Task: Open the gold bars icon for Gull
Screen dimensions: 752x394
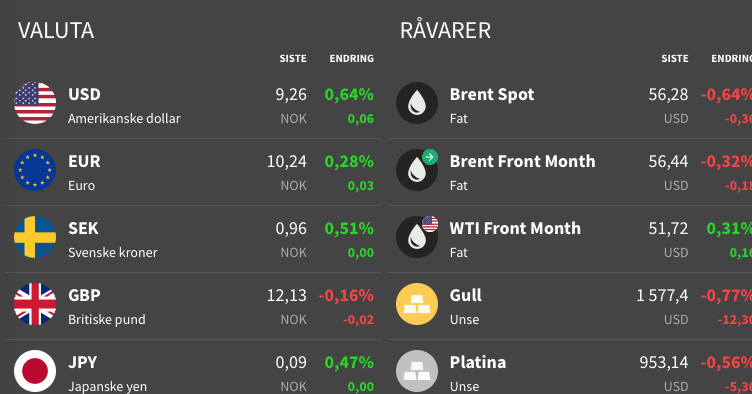Action: pos(417,304)
